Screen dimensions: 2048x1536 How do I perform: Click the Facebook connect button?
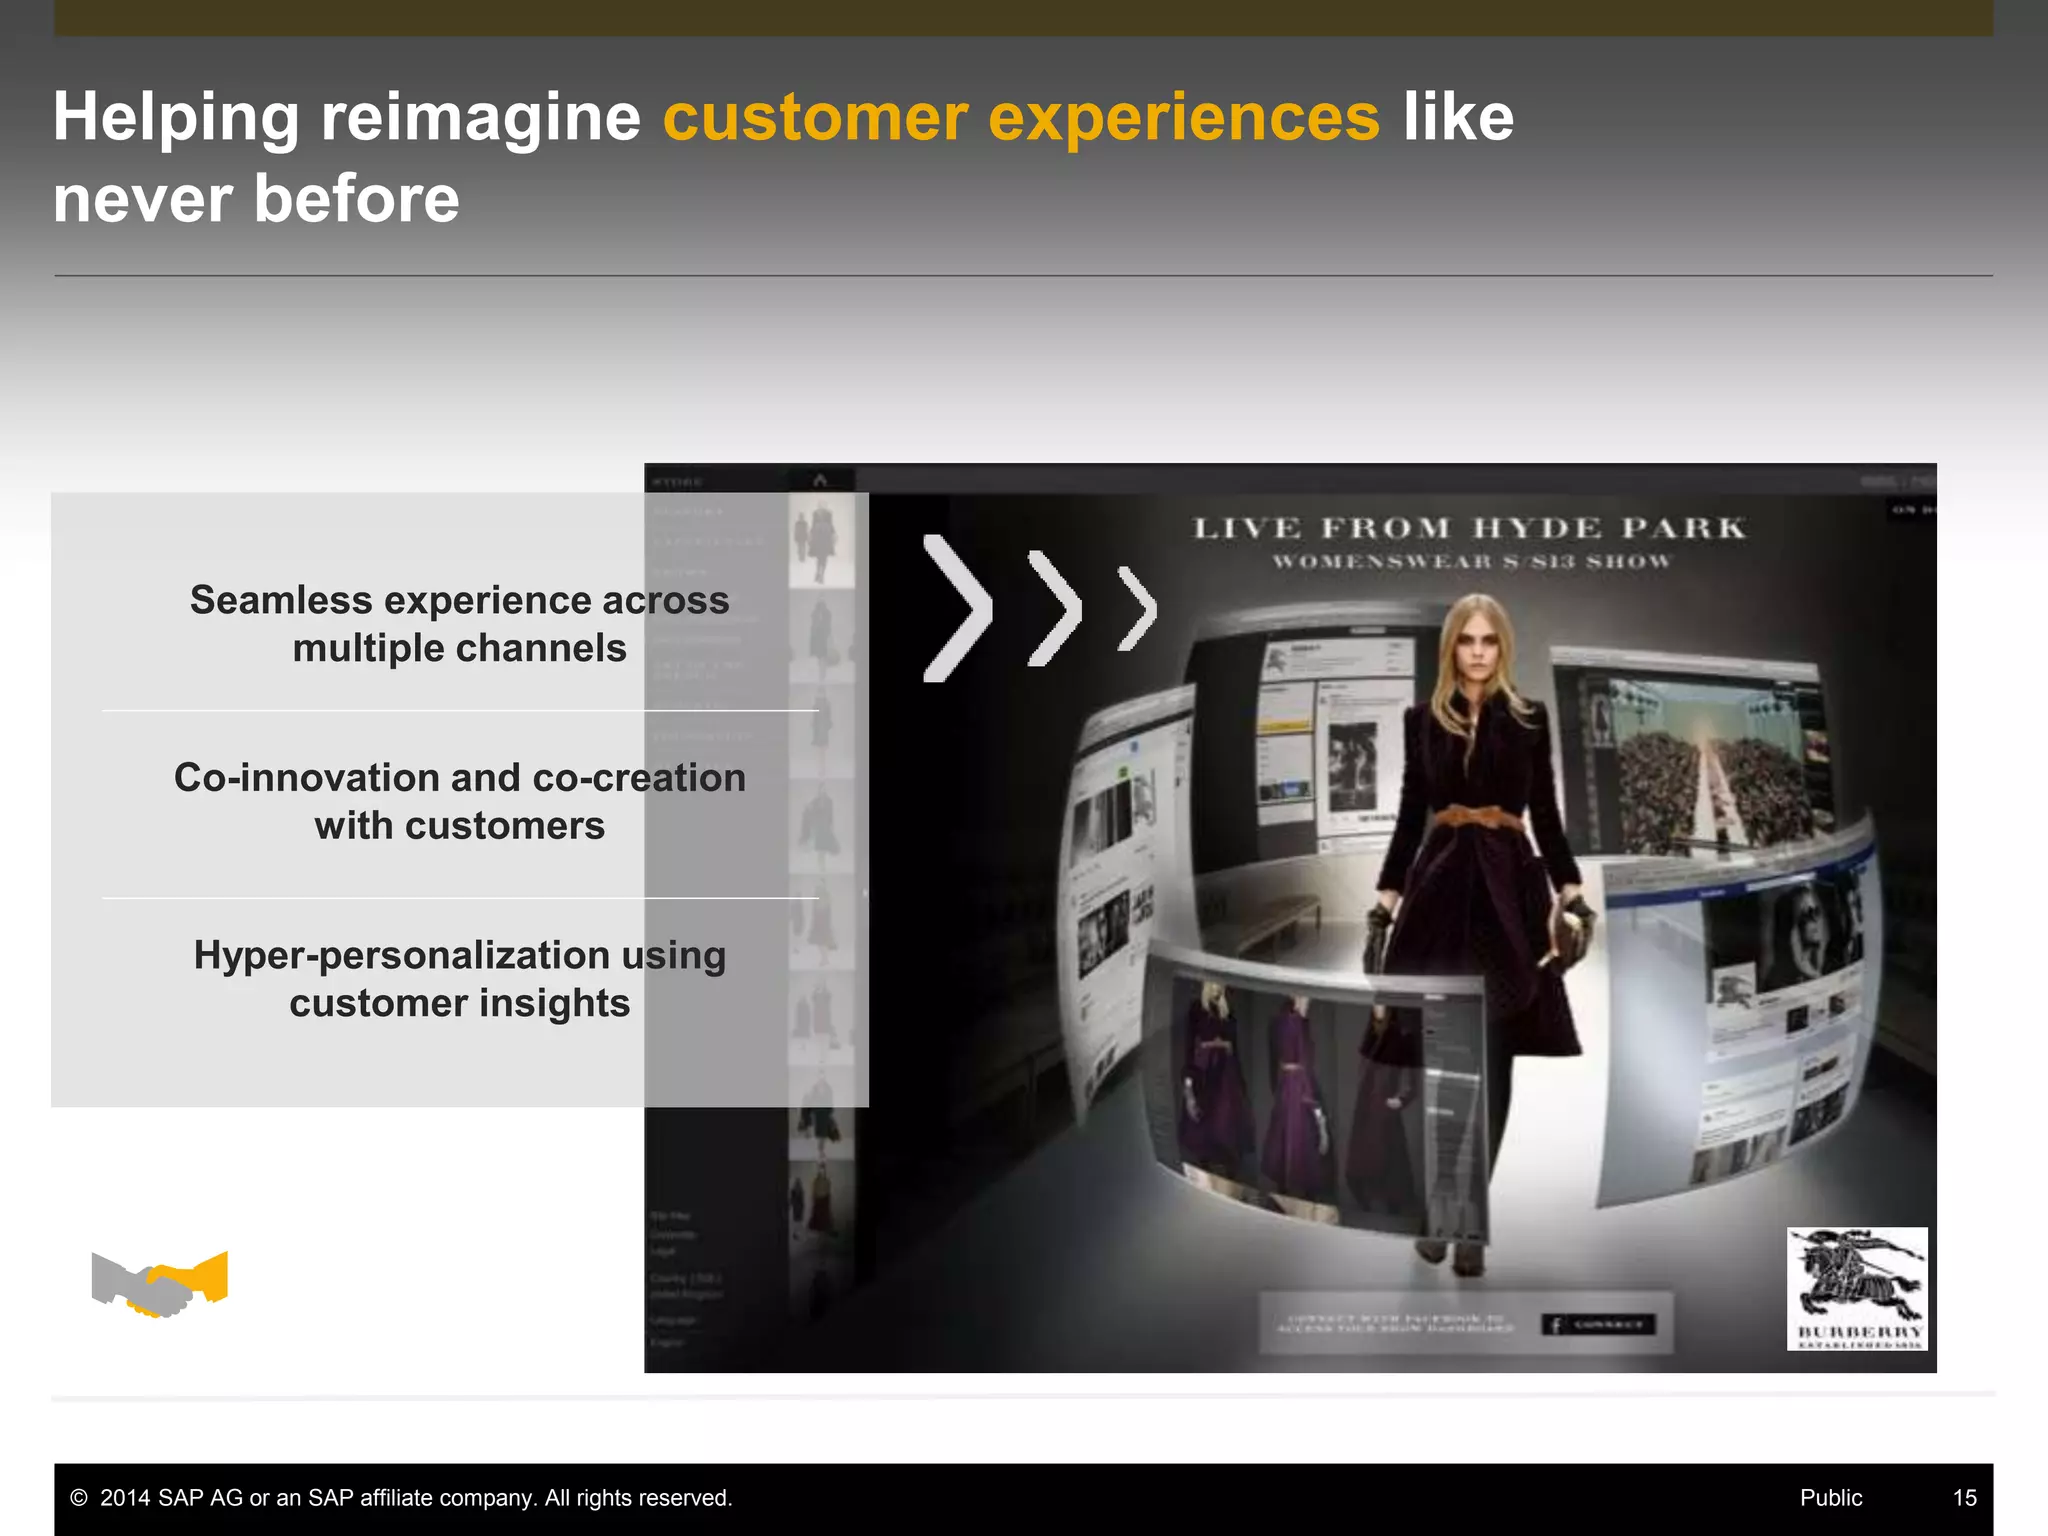[1598, 1325]
